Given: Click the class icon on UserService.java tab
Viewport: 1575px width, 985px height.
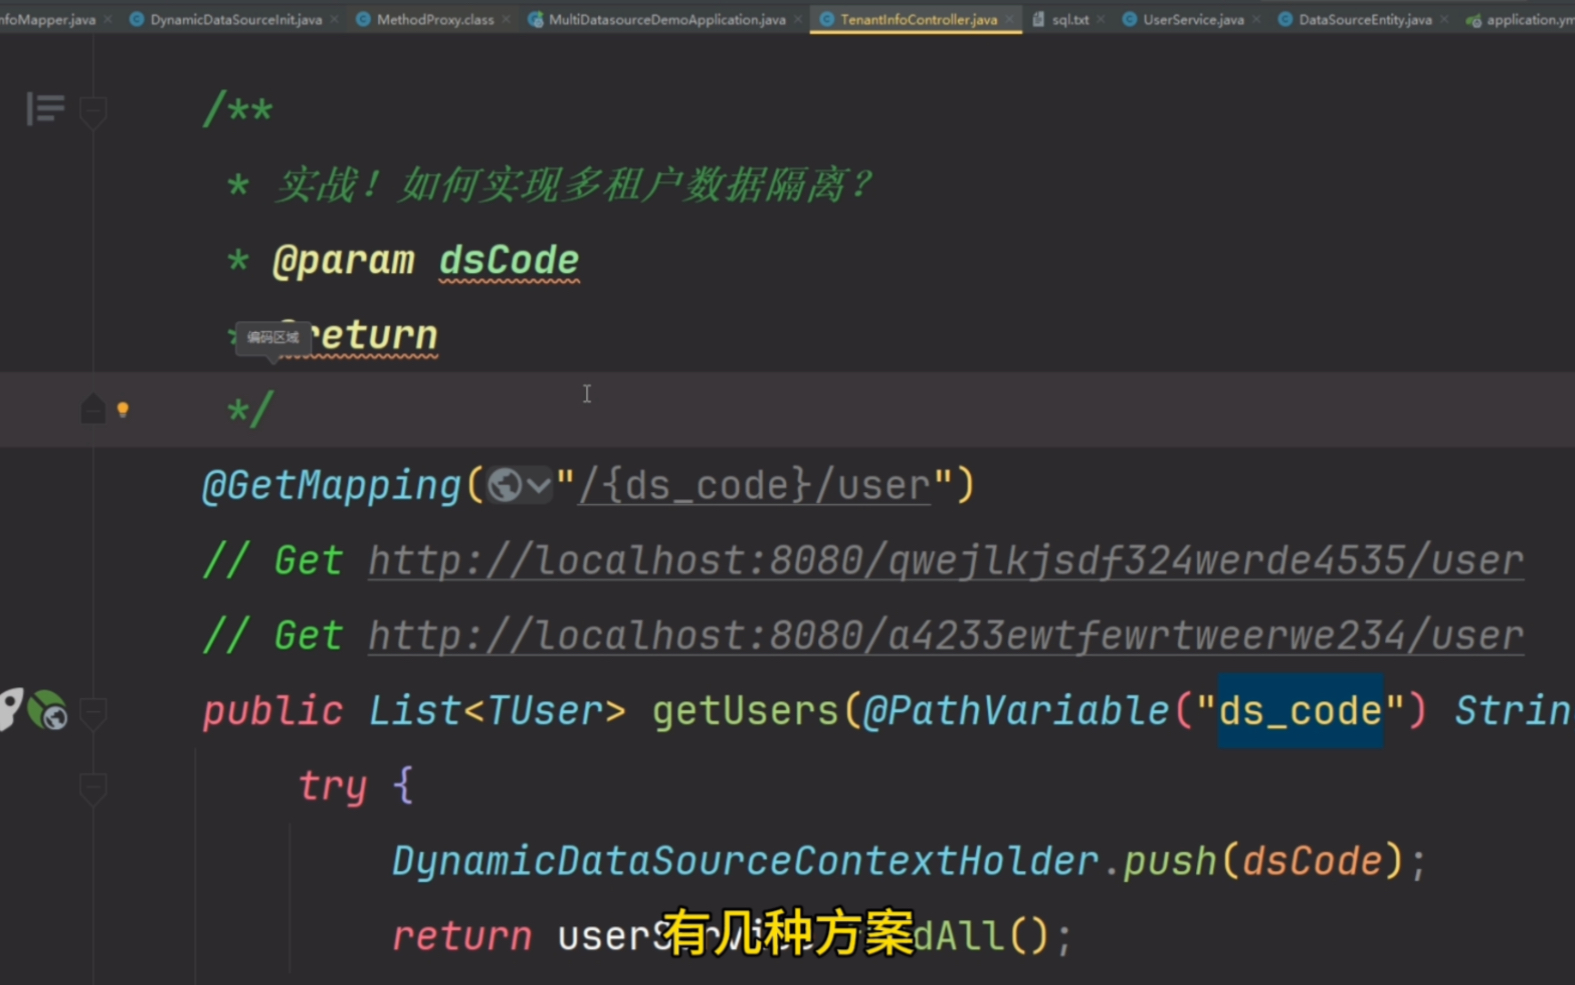Looking at the screenshot, I should (1129, 19).
